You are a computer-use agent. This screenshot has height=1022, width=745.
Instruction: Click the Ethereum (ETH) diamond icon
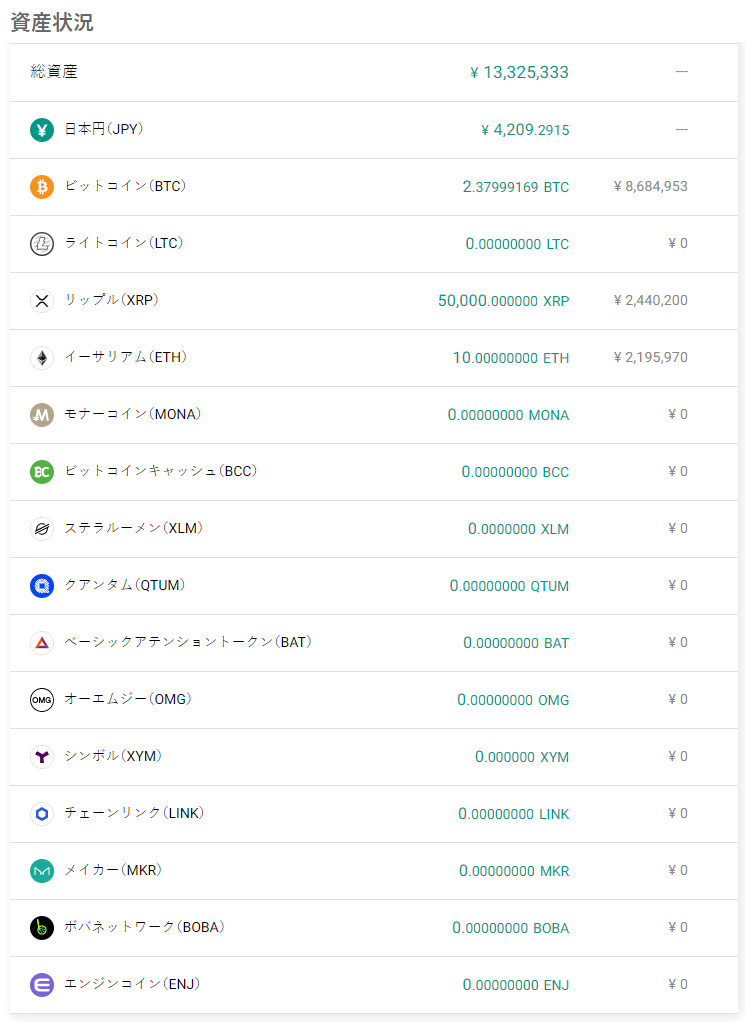click(x=42, y=358)
